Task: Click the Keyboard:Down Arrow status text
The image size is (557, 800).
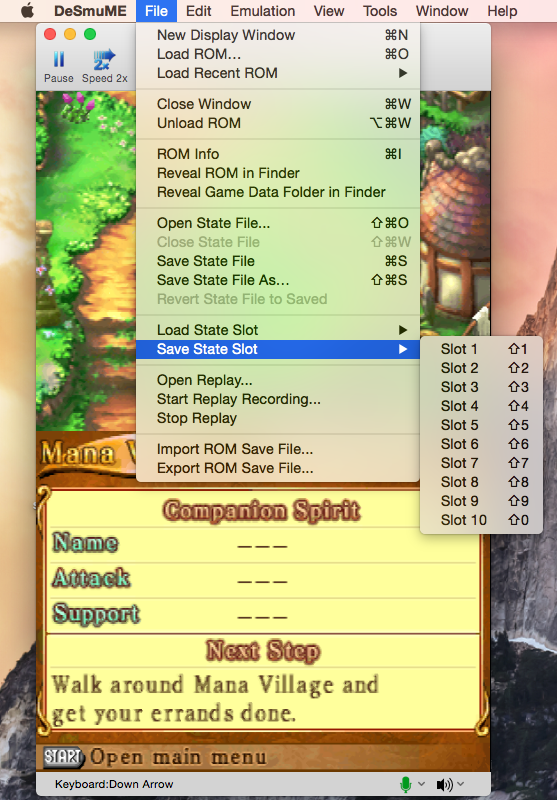Action: (114, 784)
